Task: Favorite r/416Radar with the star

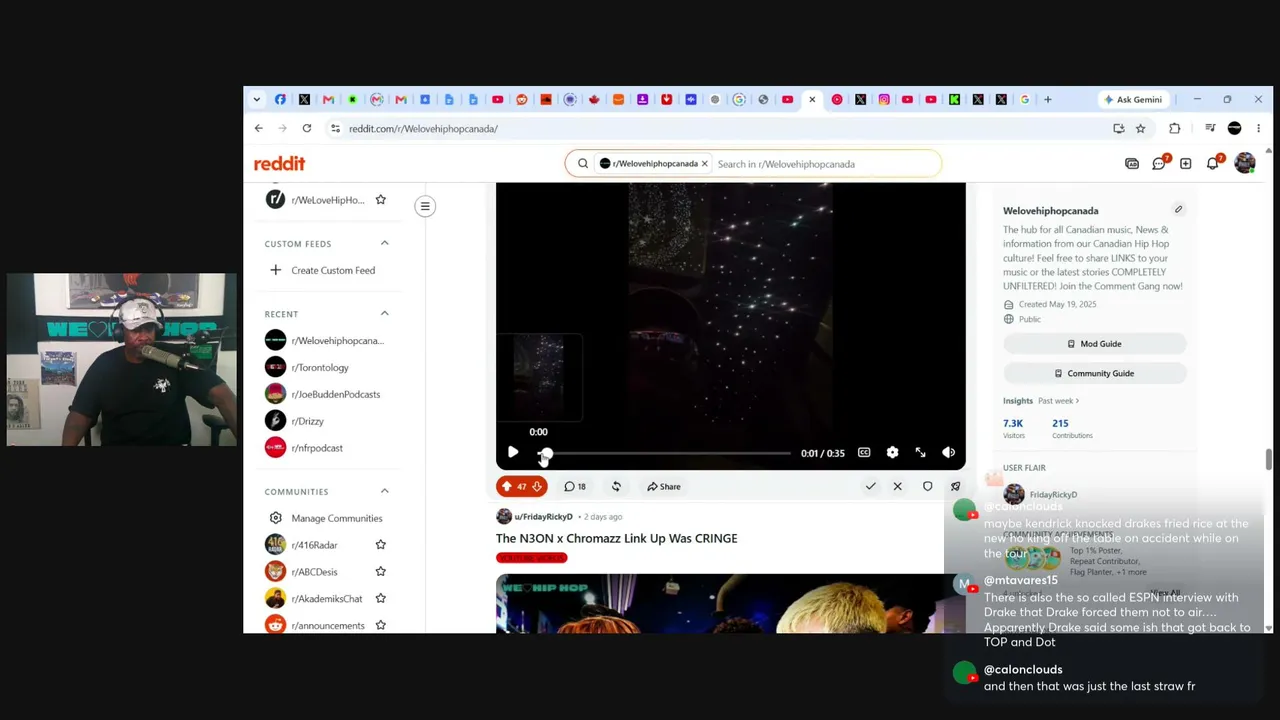Action: (x=380, y=545)
